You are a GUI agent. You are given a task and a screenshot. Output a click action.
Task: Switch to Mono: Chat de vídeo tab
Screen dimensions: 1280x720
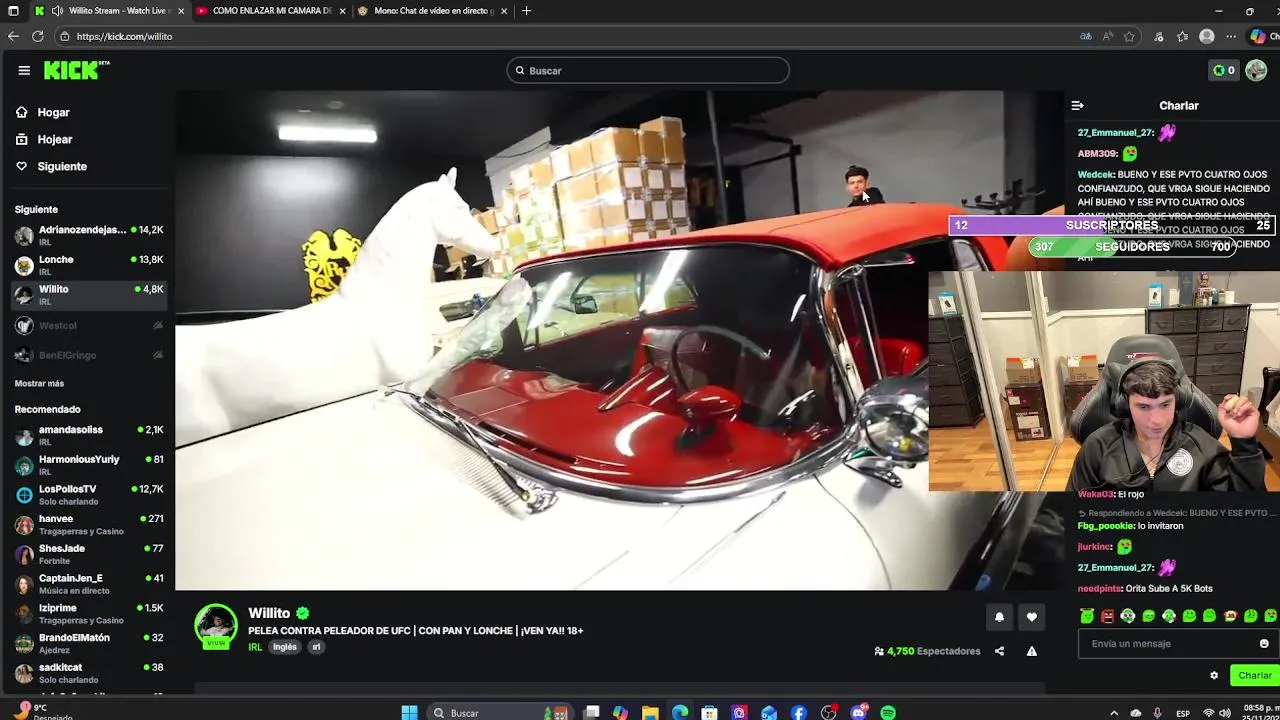[x=432, y=11]
